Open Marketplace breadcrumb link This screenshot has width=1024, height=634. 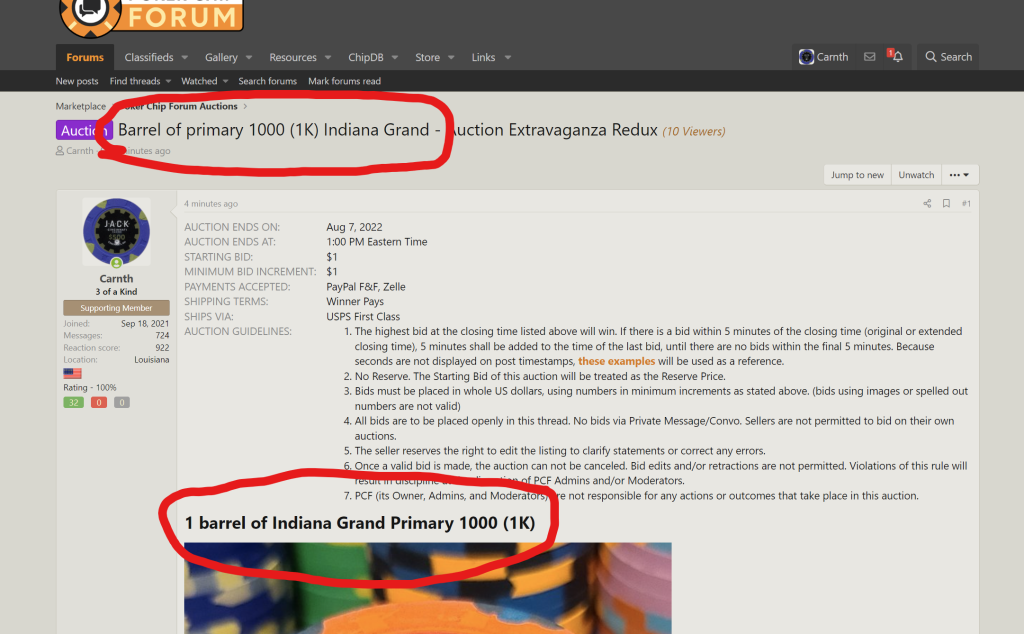pos(80,106)
